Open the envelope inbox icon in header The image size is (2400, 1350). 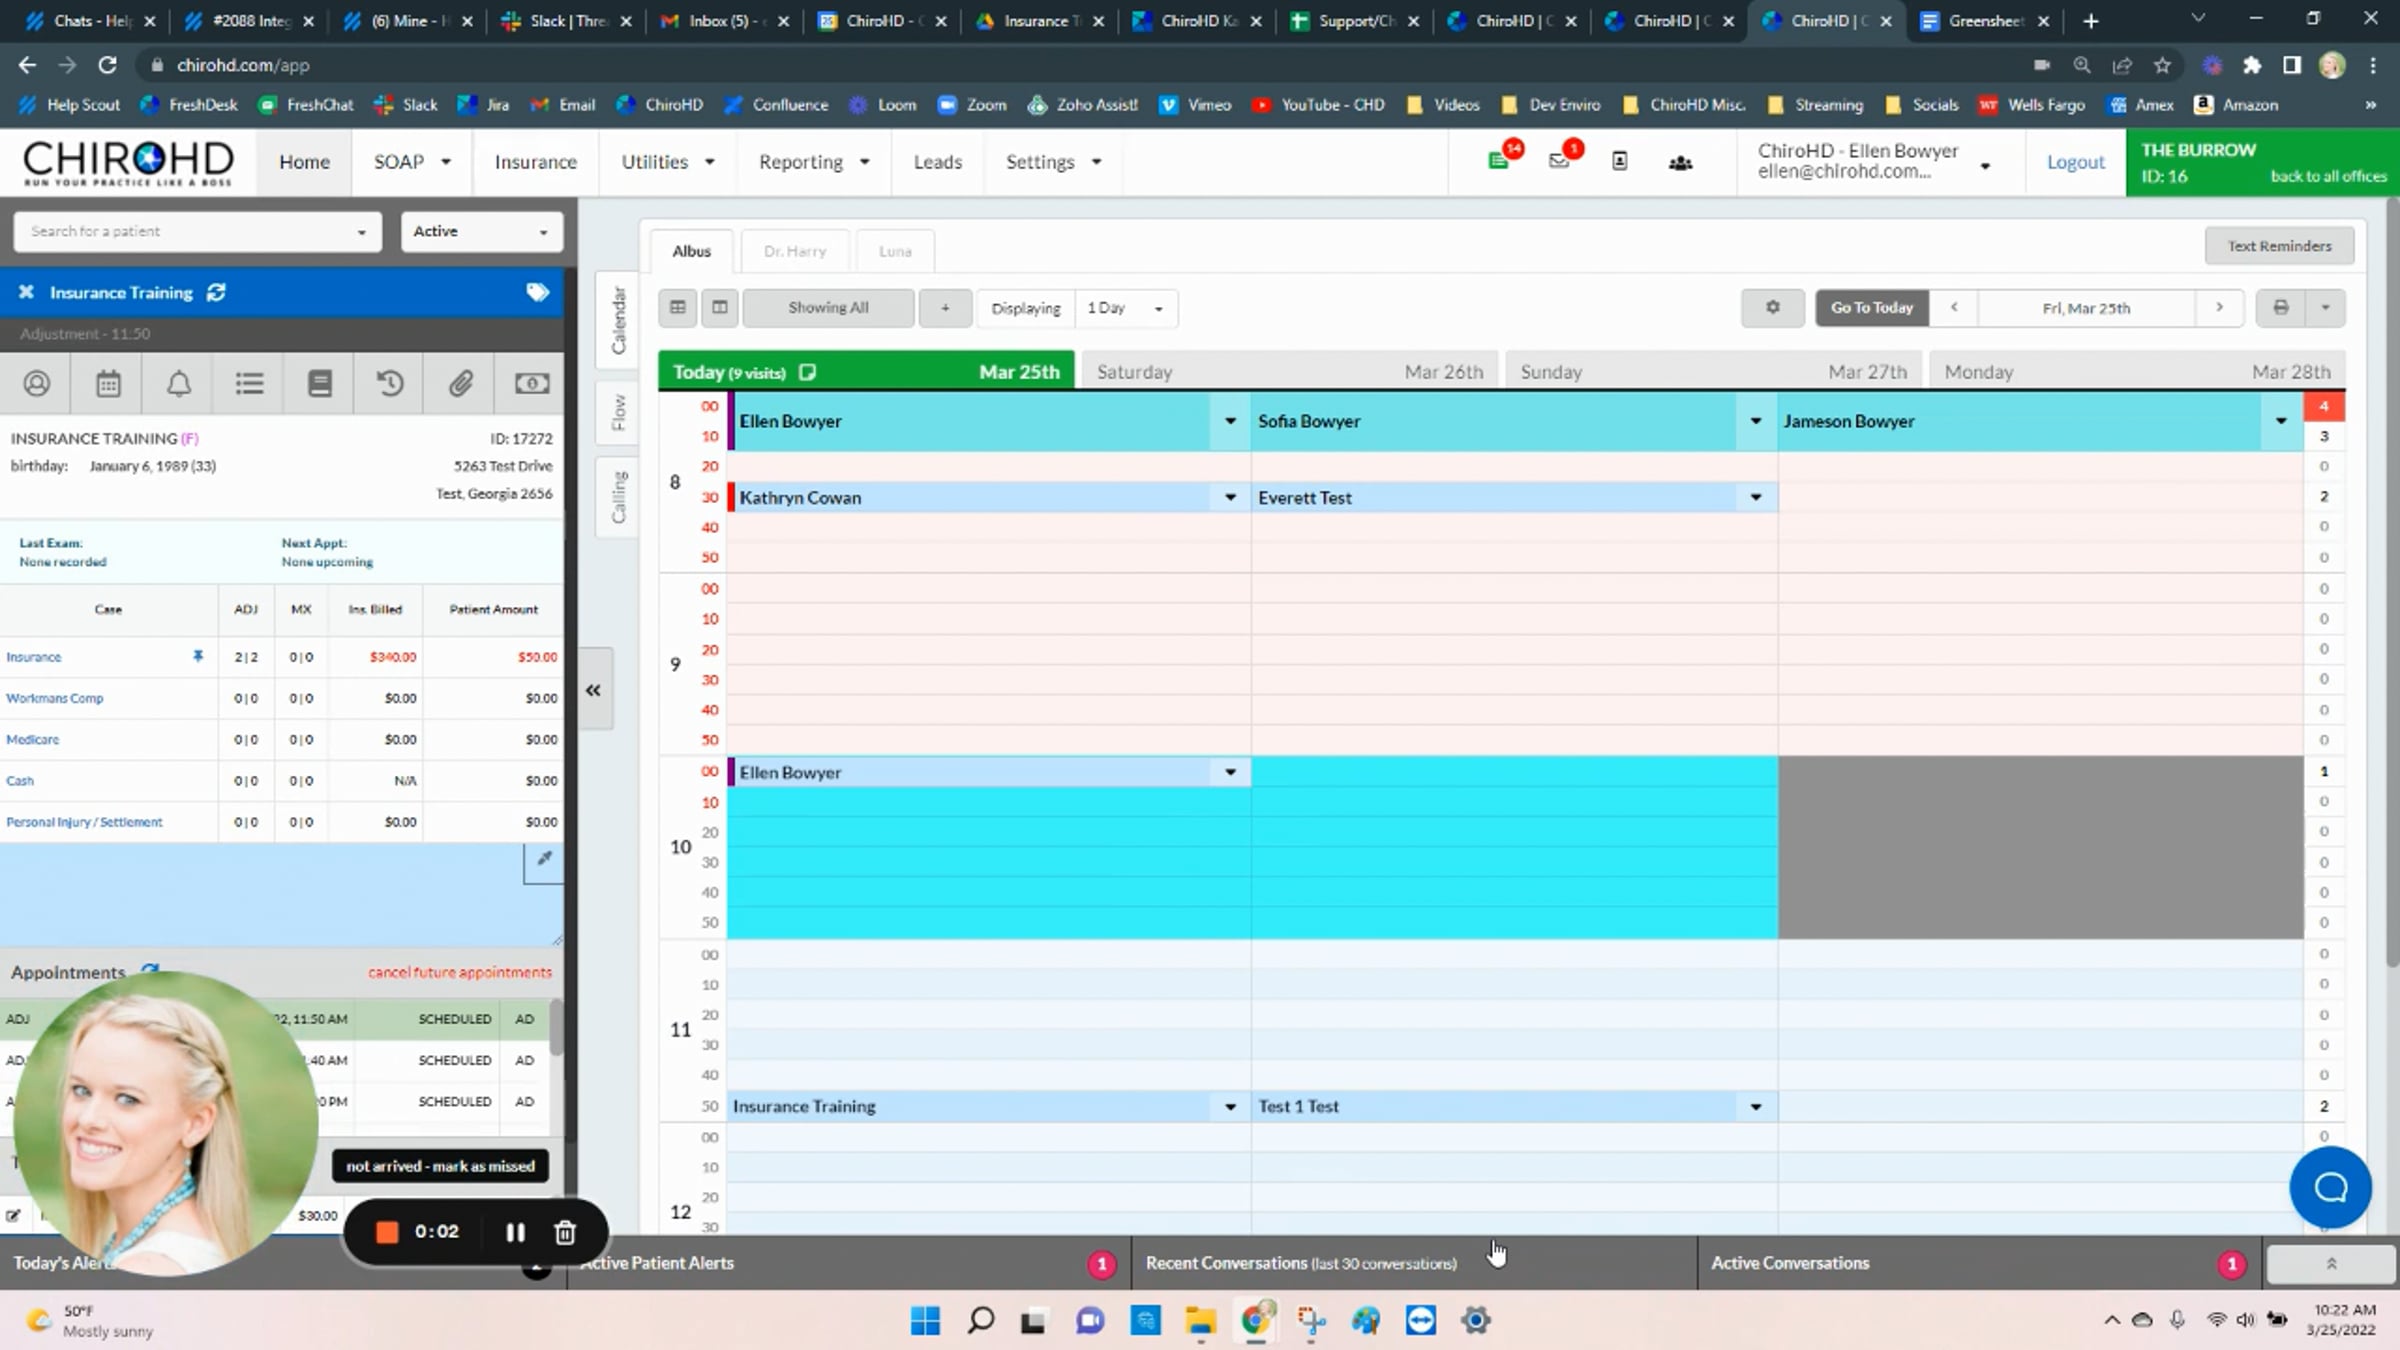(1558, 161)
